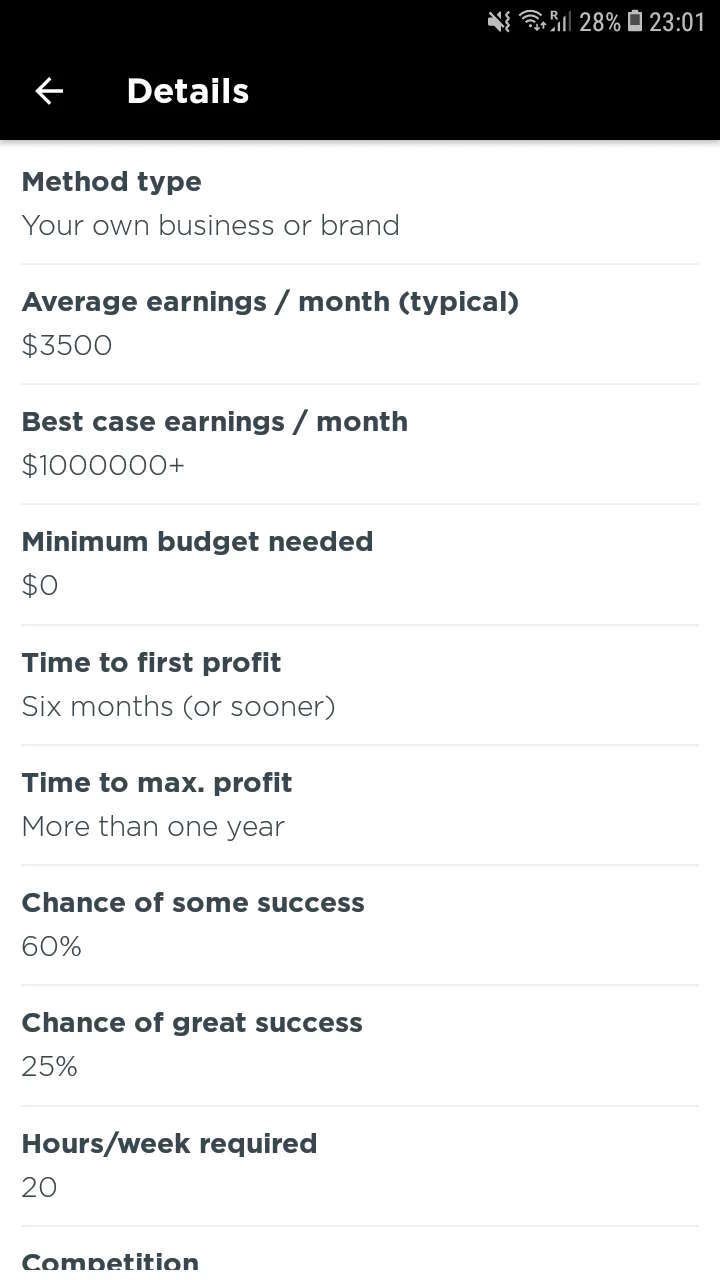
Task: Tap the Details screen title
Action: click(188, 92)
